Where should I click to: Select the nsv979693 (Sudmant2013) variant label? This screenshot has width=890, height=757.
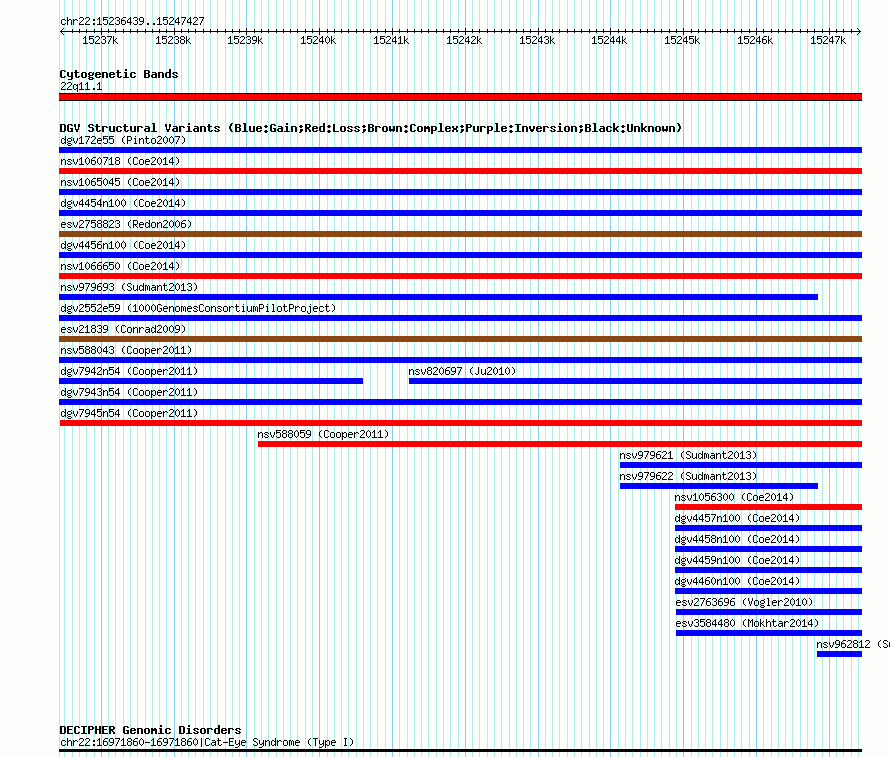129,287
